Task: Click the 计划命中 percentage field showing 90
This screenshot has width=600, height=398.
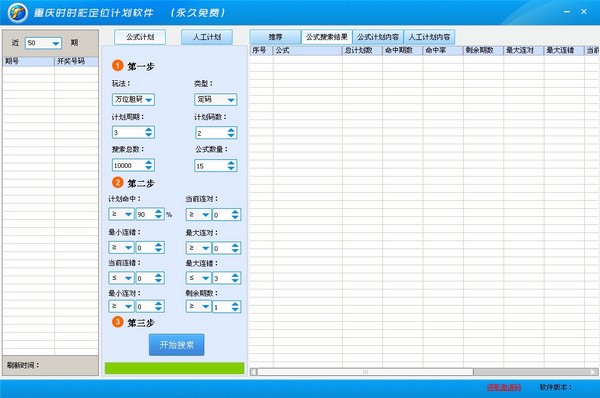Action: pyautogui.click(x=145, y=214)
